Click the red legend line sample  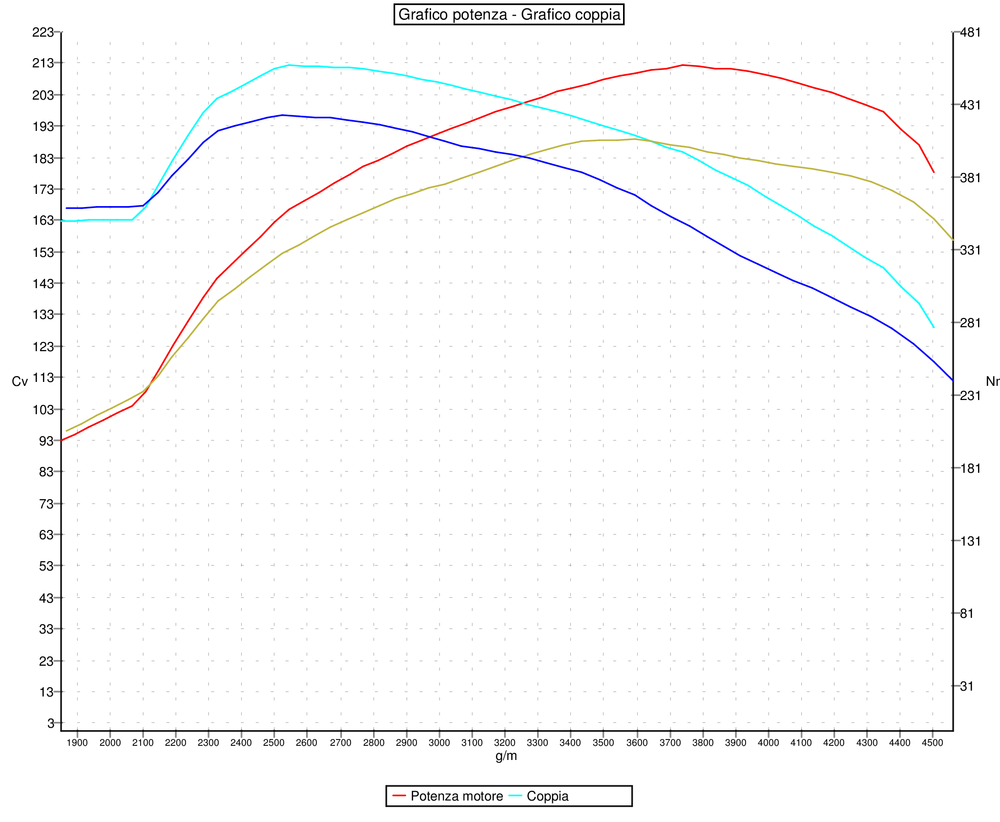399,796
